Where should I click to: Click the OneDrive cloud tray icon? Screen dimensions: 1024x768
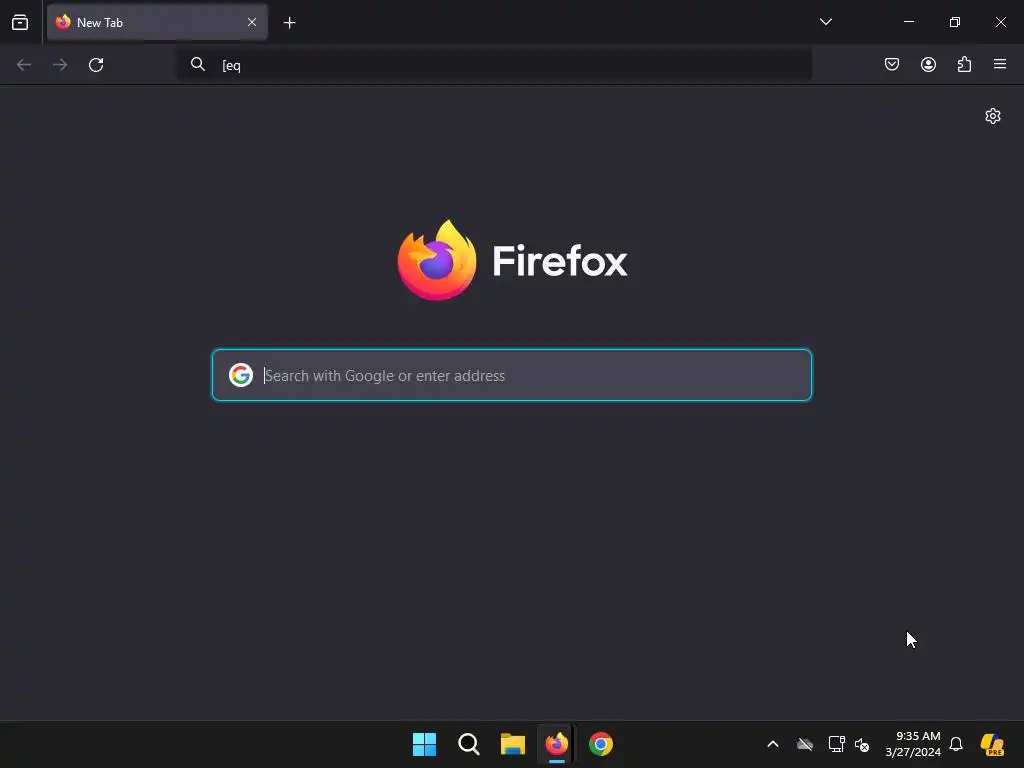(805, 744)
